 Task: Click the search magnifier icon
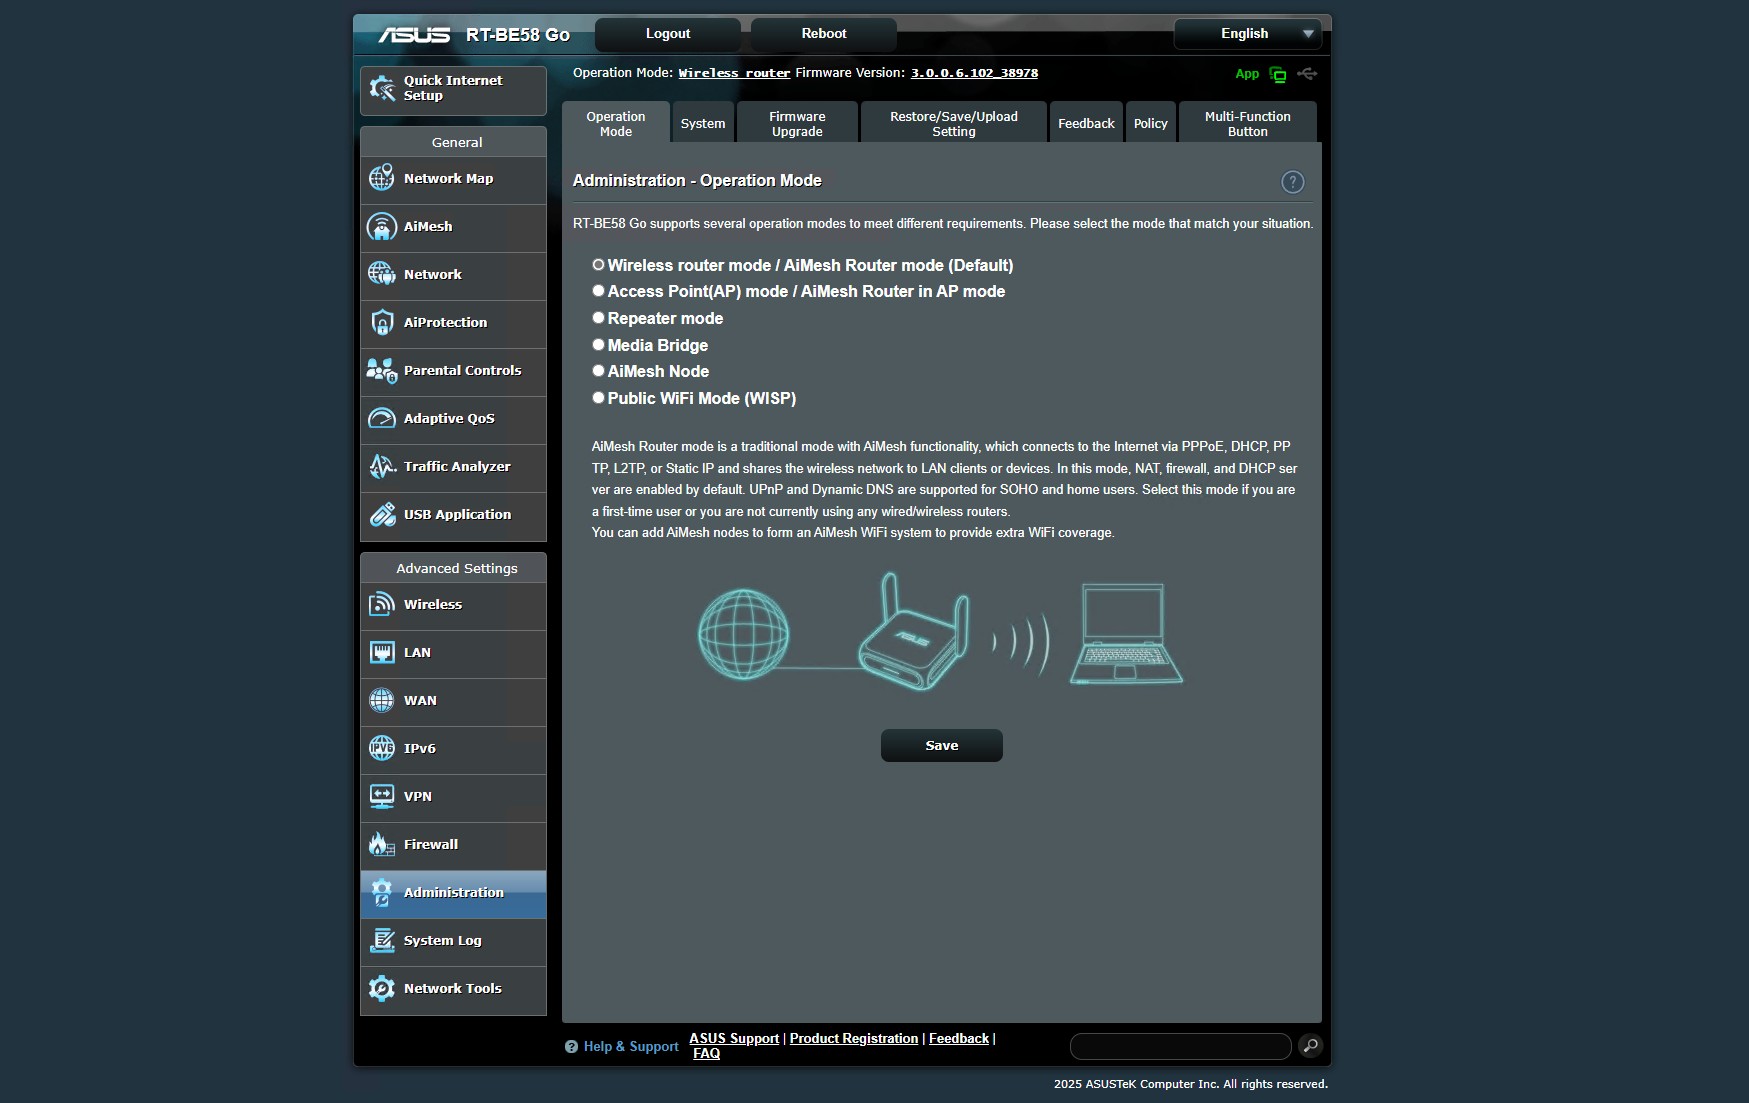click(1310, 1045)
